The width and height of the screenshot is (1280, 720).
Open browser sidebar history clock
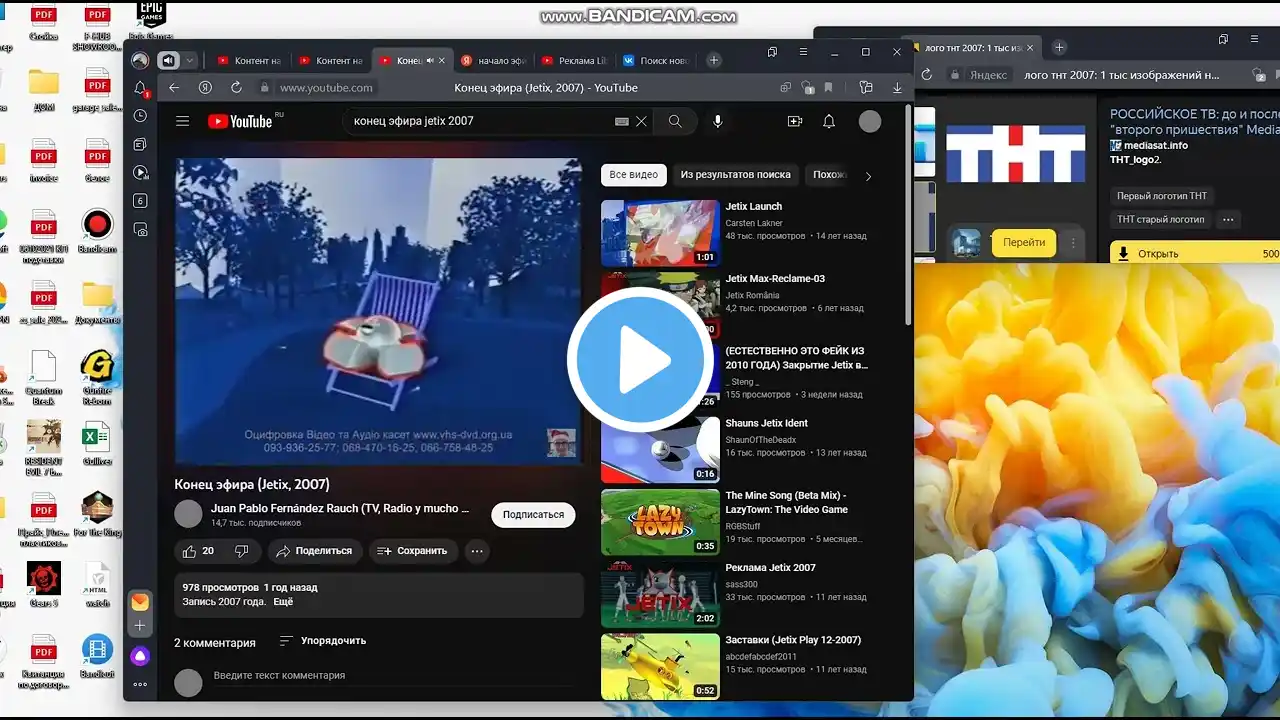[140, 116]
